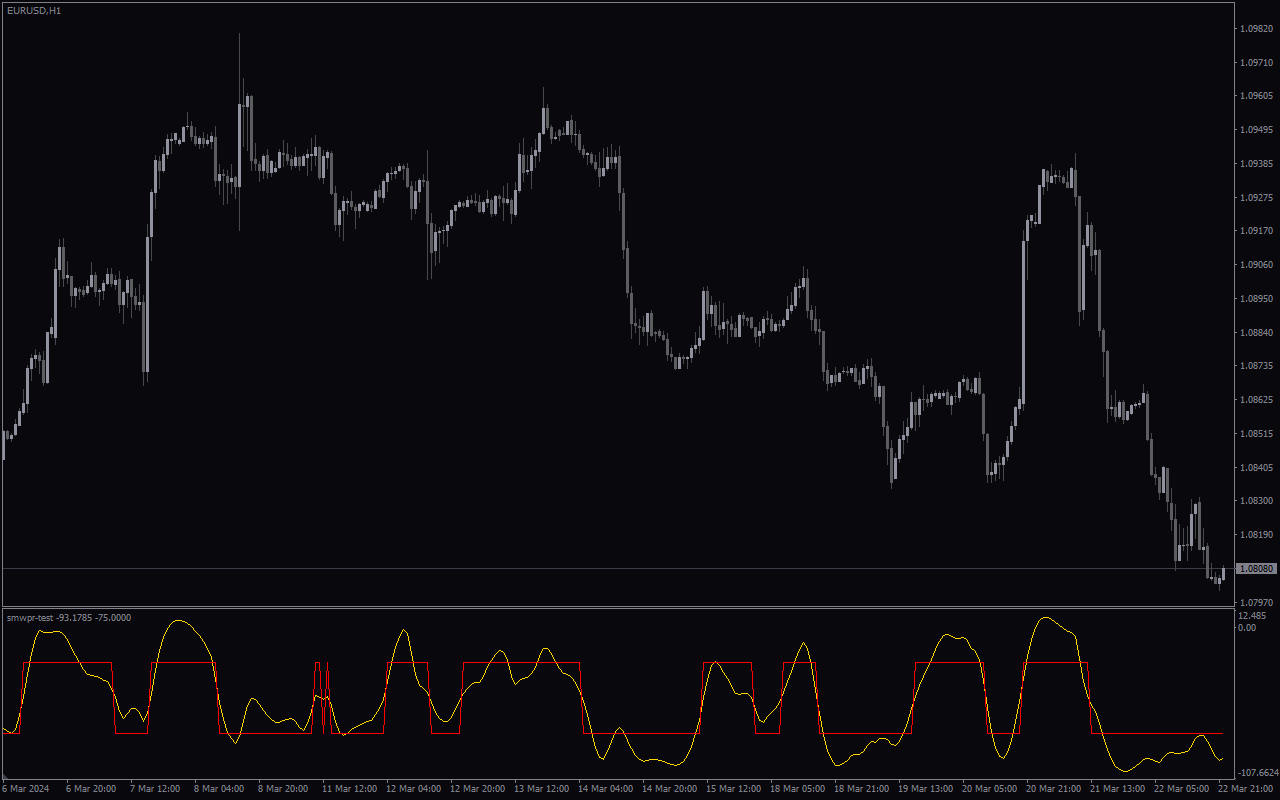Click the 11 Mar 12:00 time label
Image resolution: width=1280 pixels, height=800 pixels.
point(349,789)
